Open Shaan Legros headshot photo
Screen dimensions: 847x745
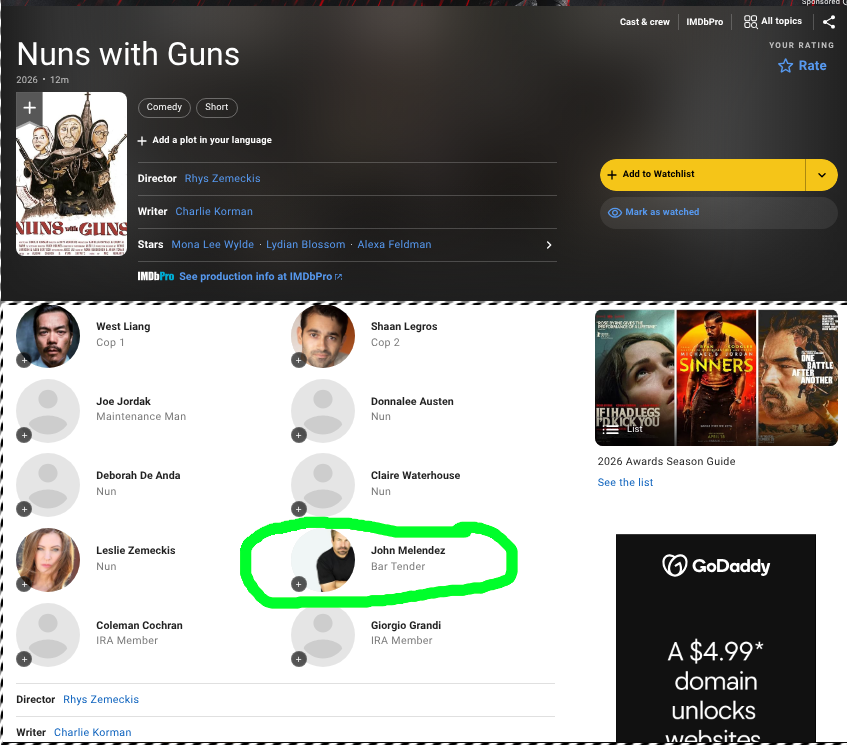pos(323,336)
